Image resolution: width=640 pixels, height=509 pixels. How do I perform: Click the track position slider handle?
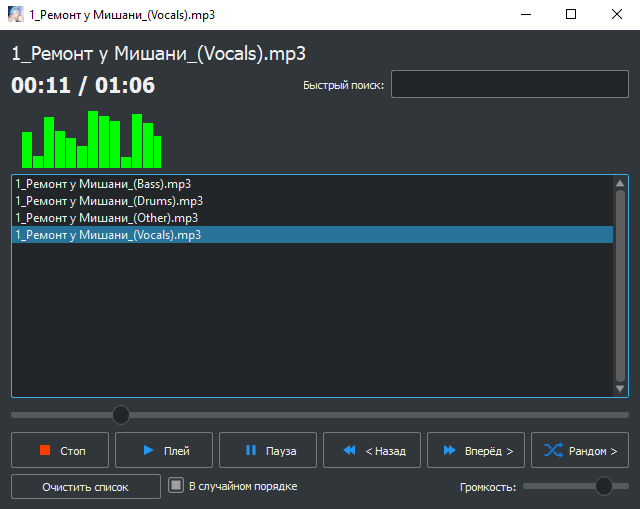tap(121, 415)
